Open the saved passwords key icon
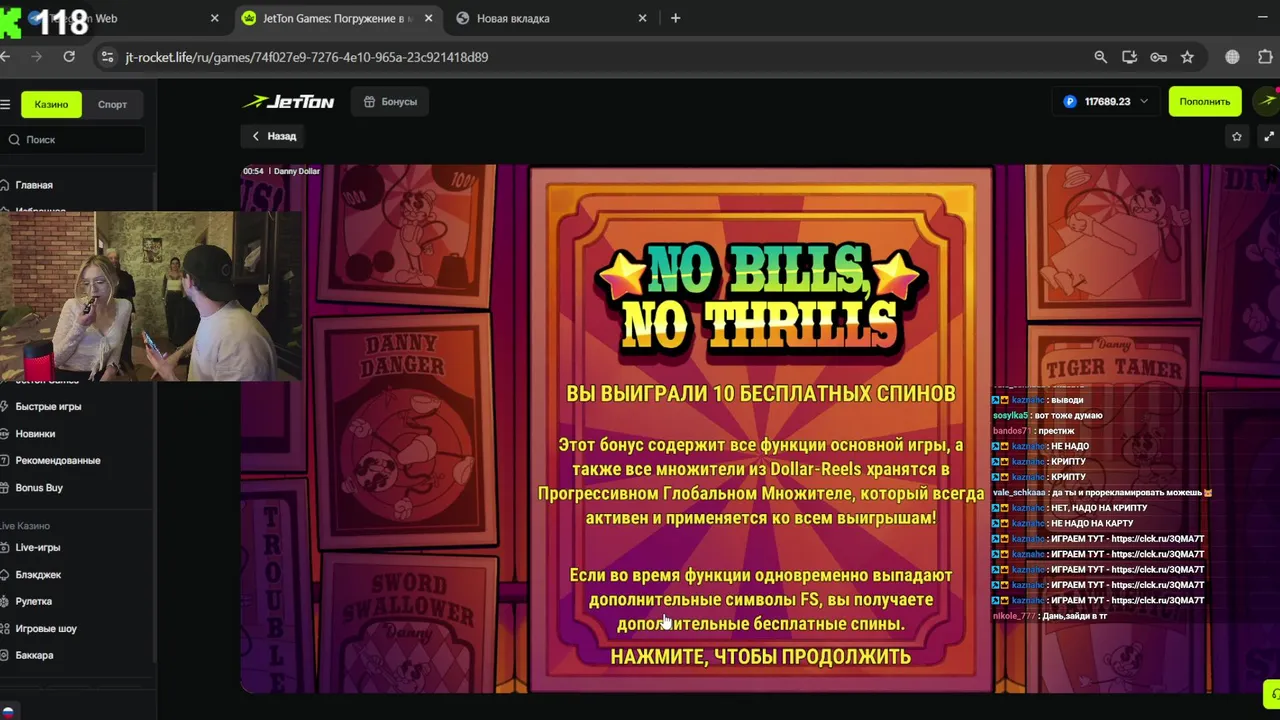 pos(1158,57)
